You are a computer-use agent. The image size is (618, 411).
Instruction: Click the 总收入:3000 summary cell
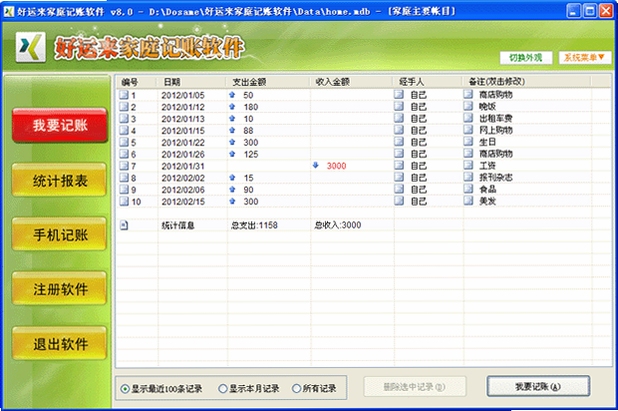coord(338,225)
